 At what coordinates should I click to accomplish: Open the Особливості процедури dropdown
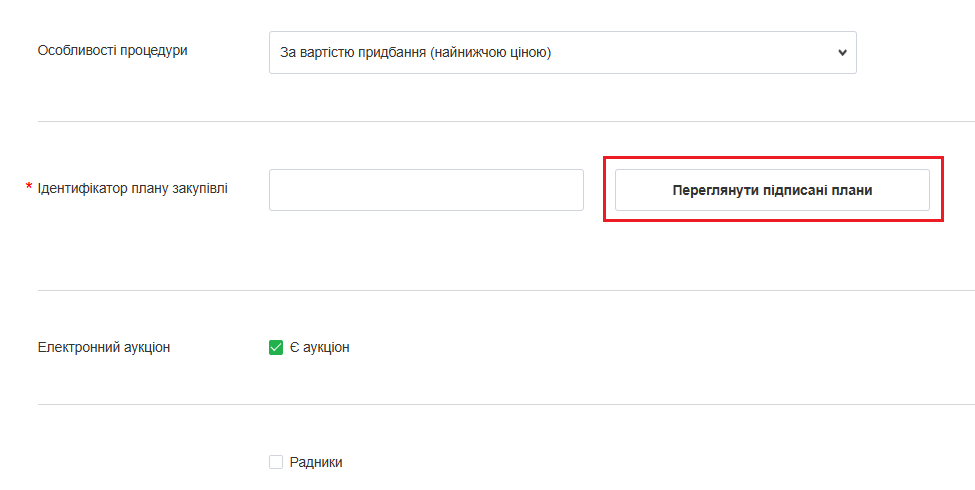pos(562,52)
